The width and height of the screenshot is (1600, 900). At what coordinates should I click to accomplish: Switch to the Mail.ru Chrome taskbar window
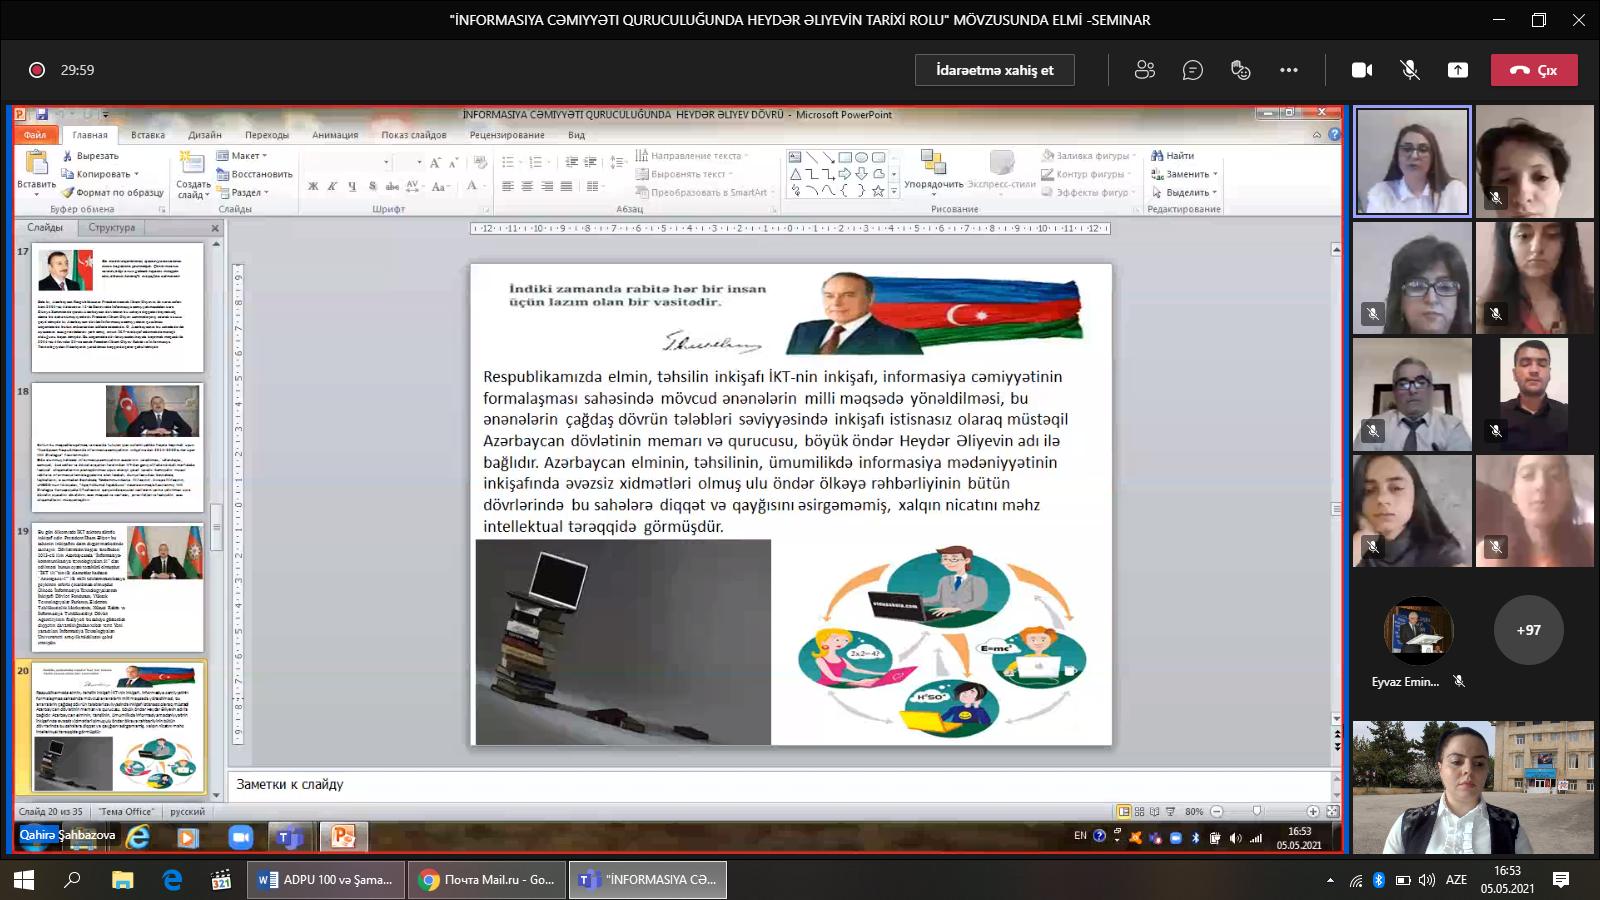point(488,880)
